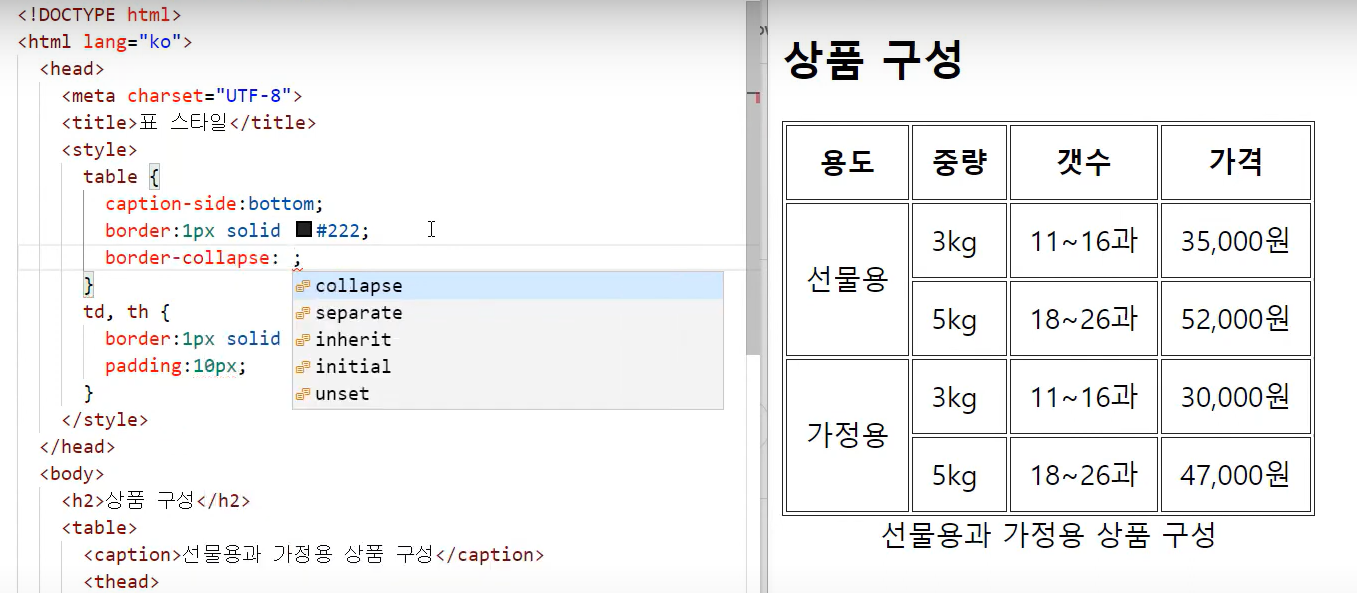Viewport: 1357px width, 593px height.
Task: Click the table caption 선물용과 가정용 상품 구성
Action: click(x=1048, y=535)
